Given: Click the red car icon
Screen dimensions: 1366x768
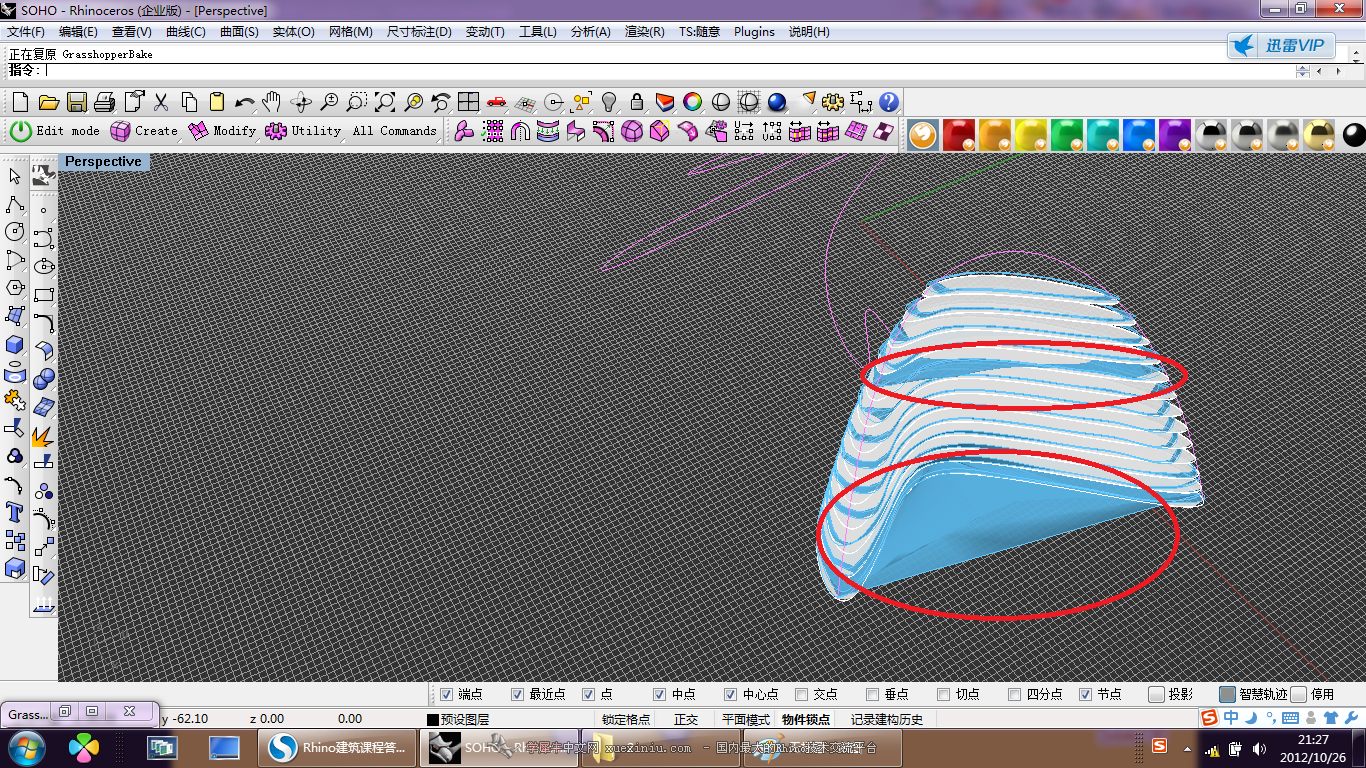Looking at the screenshot, I should click(x=496, y=102).
